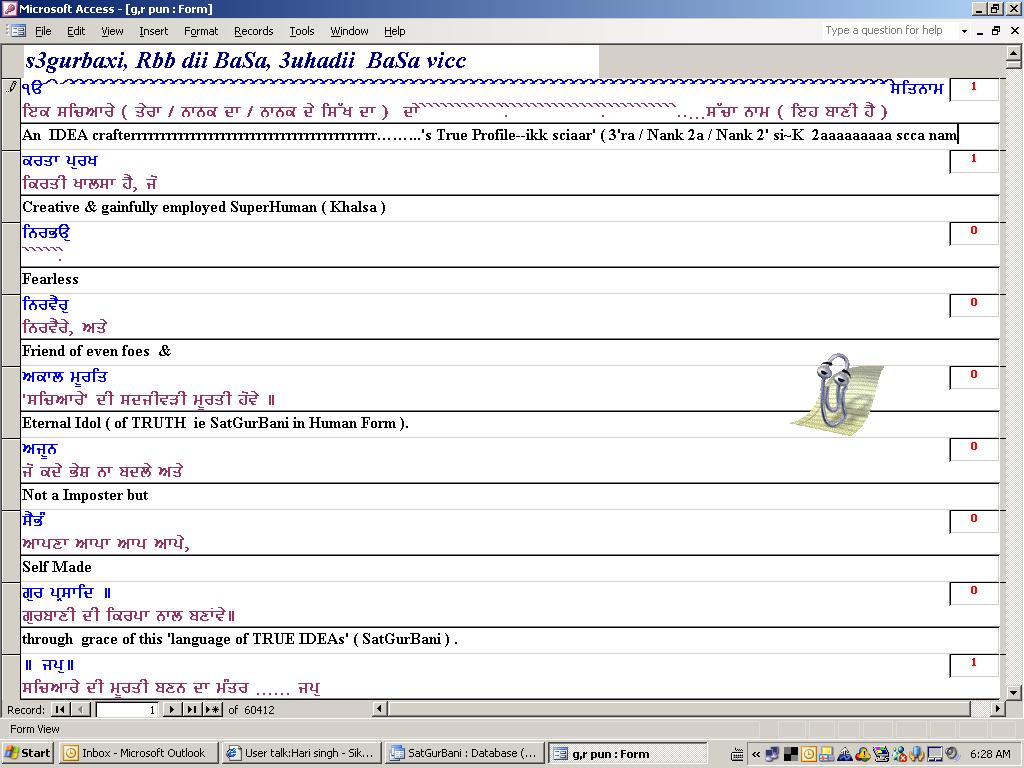Open the File menu
This screenshot has height=768, width=1024.
point(43,31)
